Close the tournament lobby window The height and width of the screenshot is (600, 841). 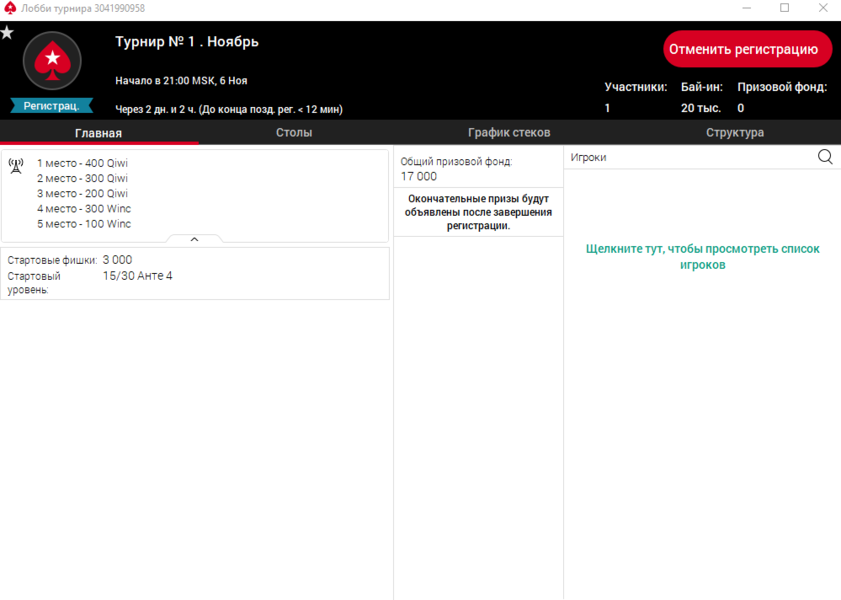(x=822, y=8)
